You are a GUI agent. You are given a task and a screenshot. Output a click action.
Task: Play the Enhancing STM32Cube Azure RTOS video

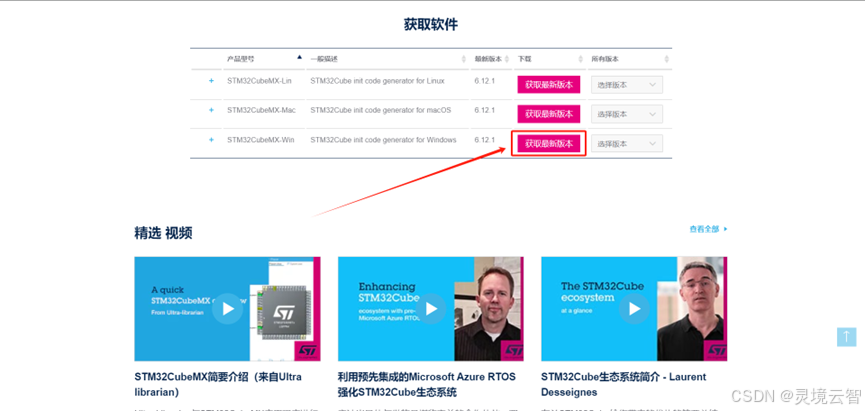coord(431,309)
